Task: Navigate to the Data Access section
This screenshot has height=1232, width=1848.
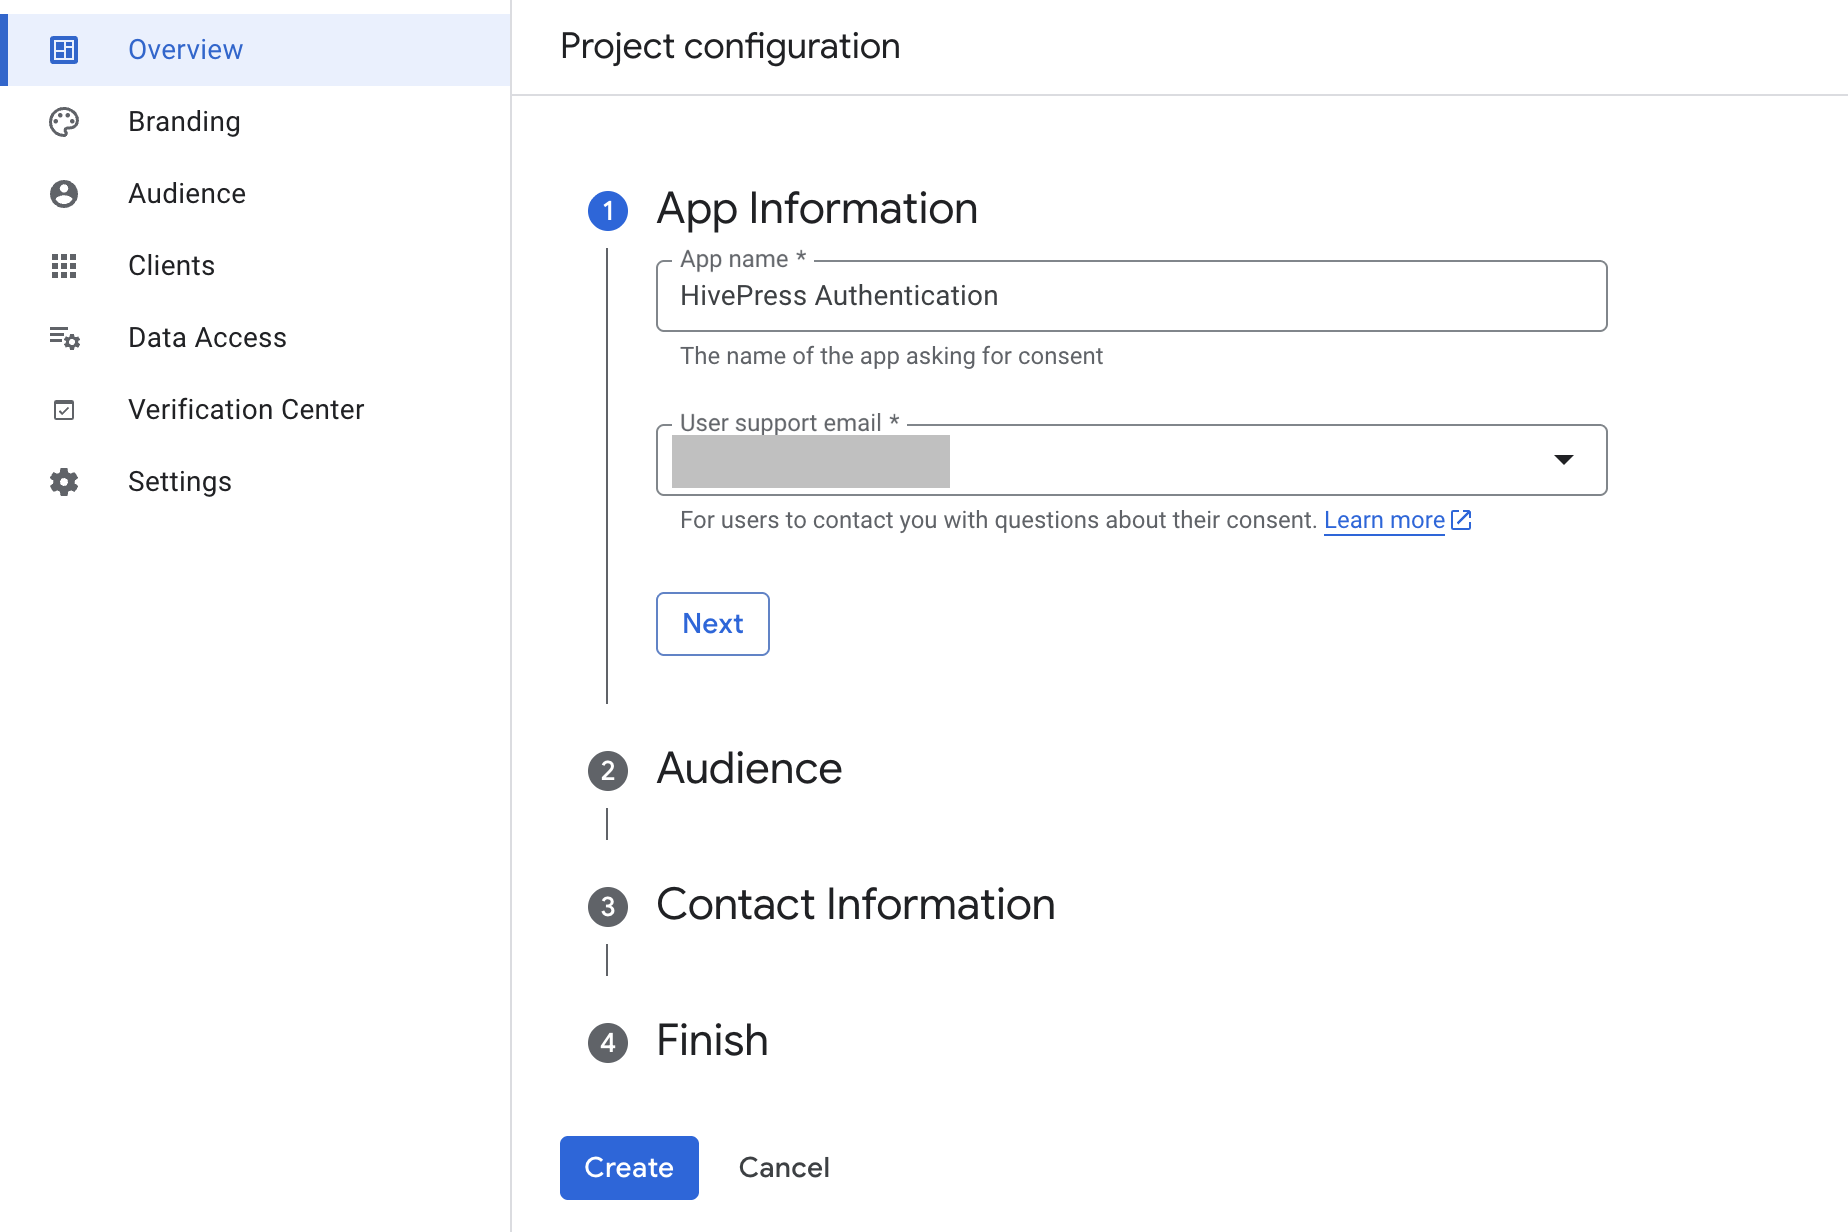Action: [x=207, y=338]
